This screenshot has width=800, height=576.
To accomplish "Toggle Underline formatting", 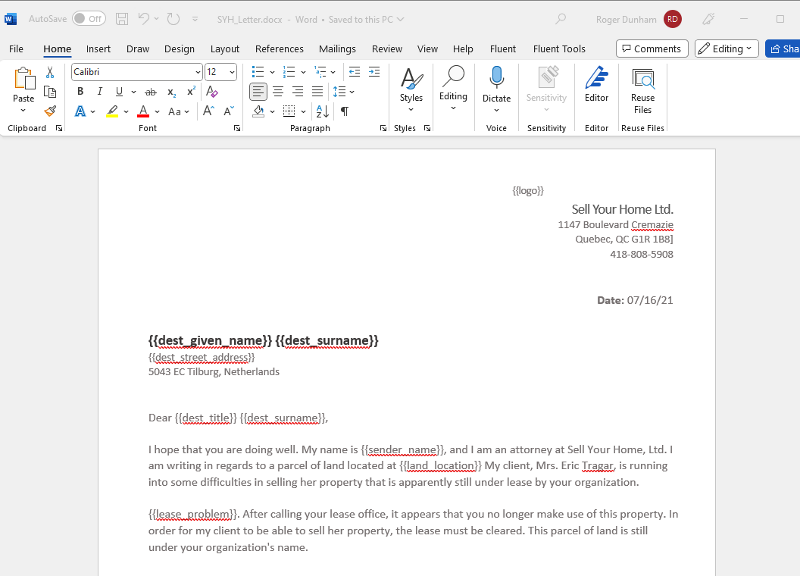I will 119,92.
